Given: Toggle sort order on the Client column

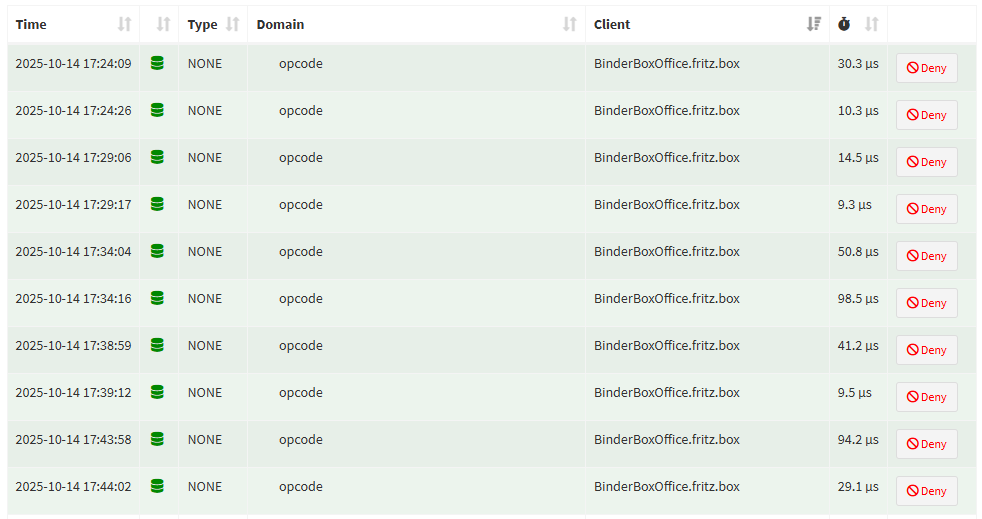Looking at the screenshot, I should 814,24.
